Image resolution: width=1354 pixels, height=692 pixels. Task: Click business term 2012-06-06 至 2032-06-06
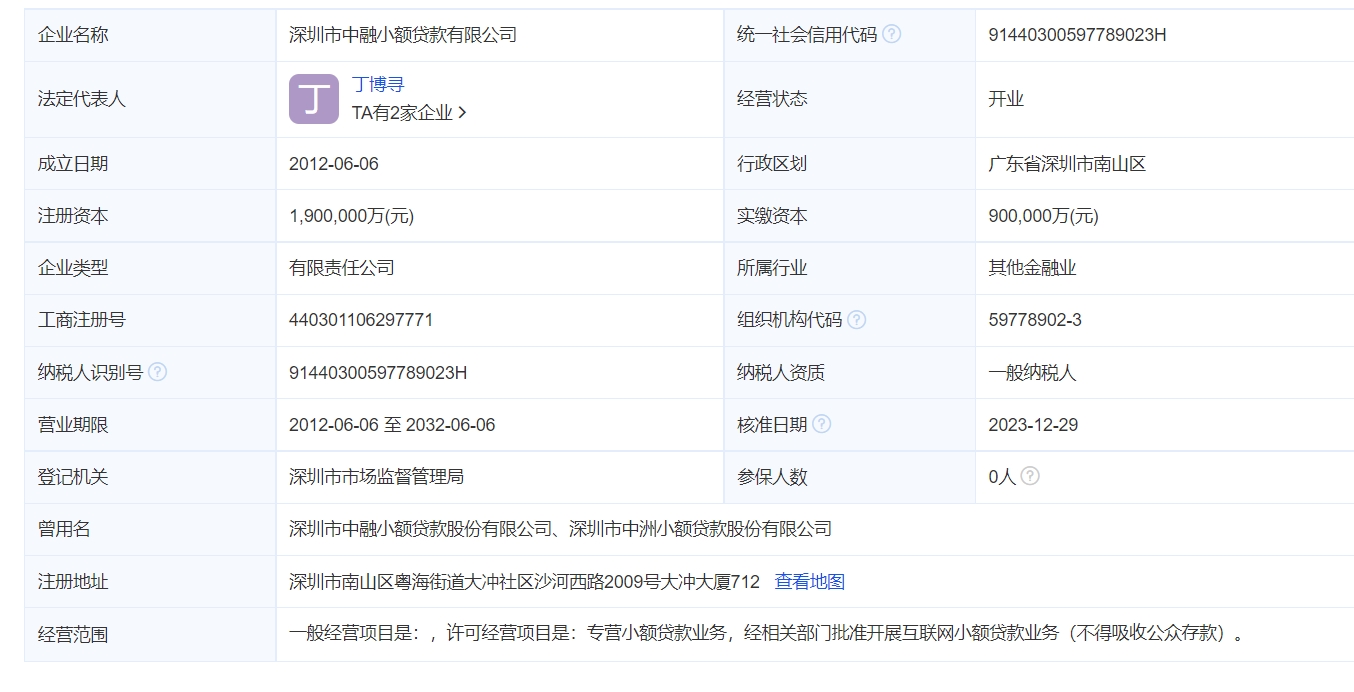coord(392,424)
